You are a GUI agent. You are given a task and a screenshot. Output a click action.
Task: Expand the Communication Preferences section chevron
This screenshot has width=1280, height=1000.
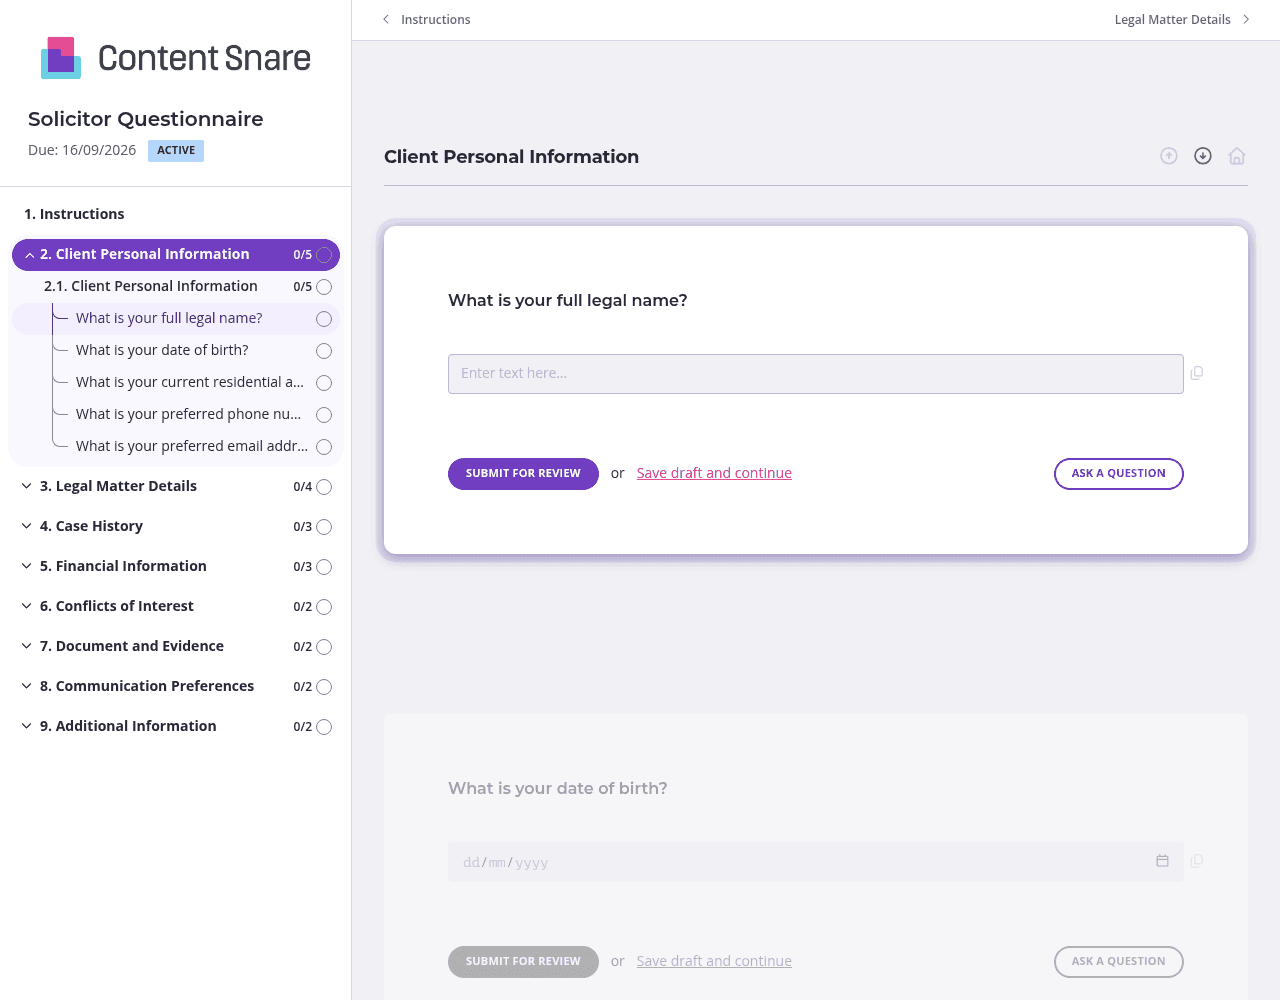tap(26, 686)
